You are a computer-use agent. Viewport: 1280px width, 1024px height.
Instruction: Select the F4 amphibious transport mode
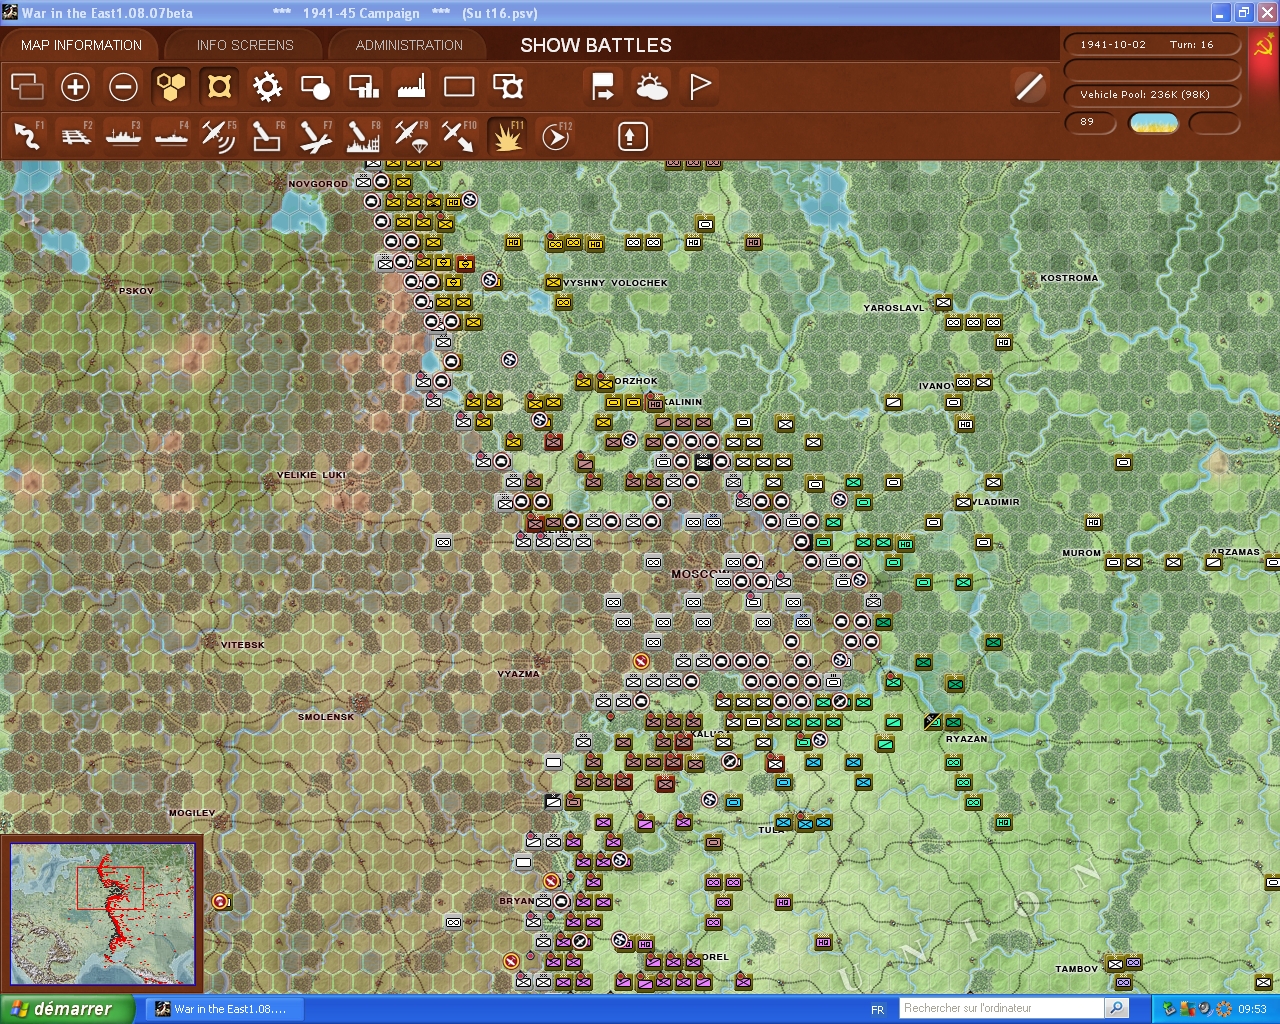(171, 136)
